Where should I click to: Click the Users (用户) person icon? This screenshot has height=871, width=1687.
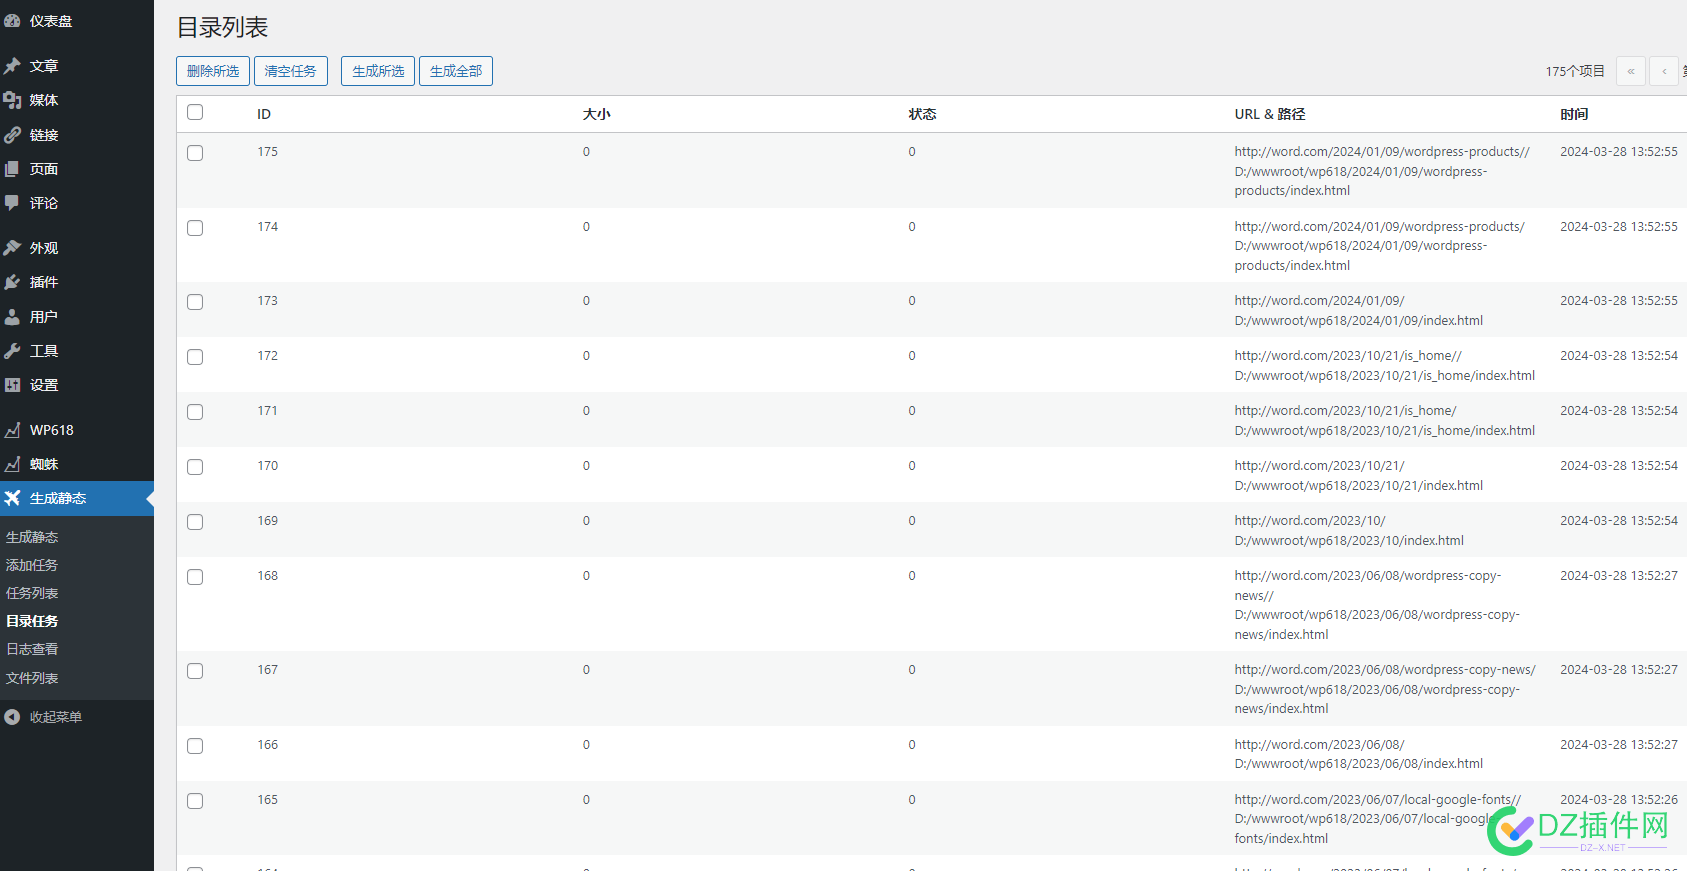[12, 317]
